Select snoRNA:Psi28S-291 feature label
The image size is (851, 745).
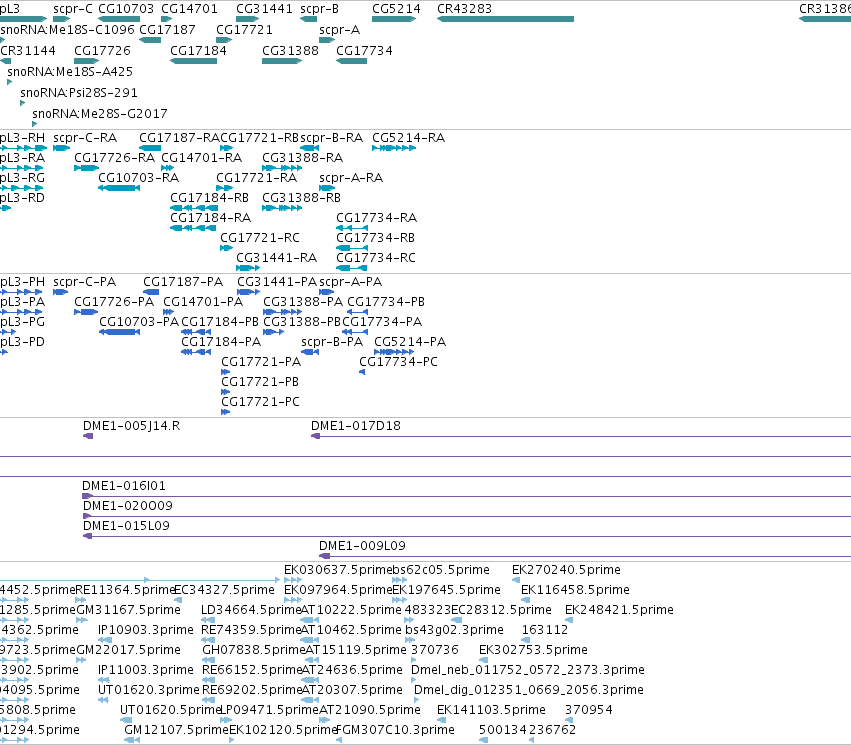[79, 93]
